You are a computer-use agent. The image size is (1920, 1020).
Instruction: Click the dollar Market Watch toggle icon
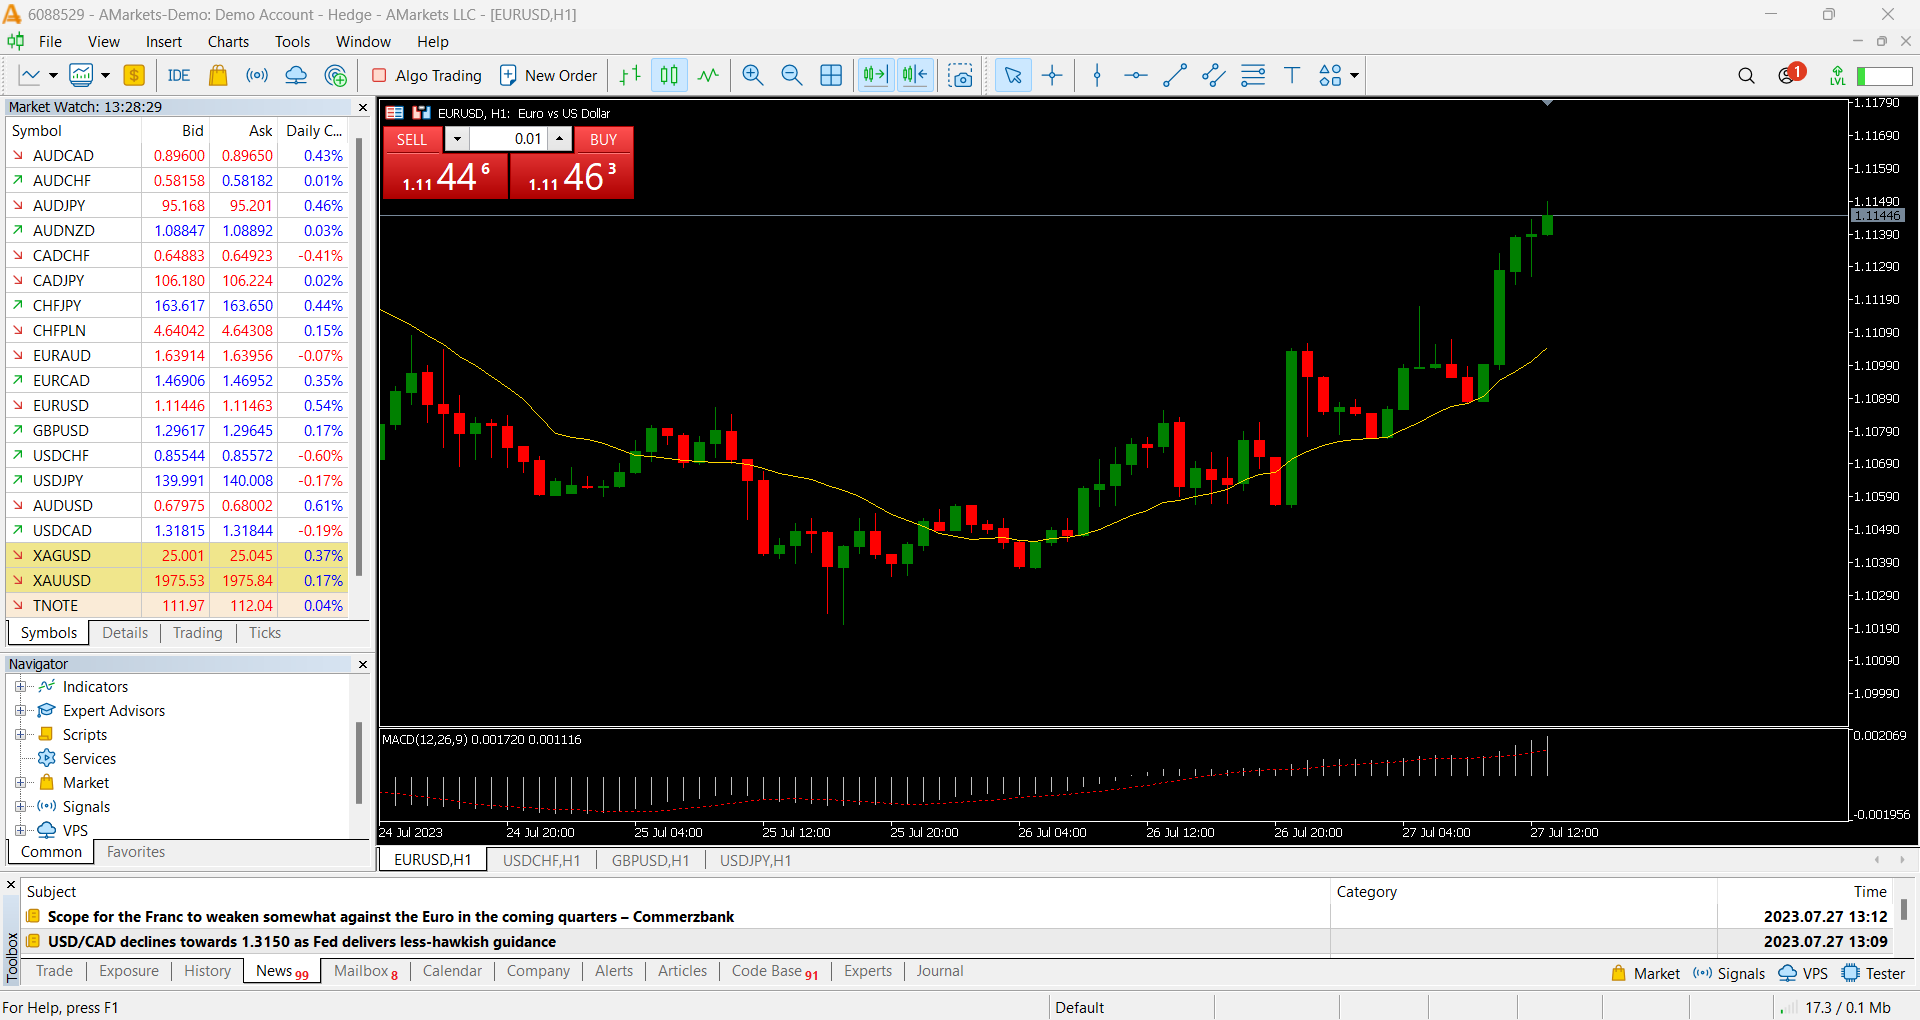click(x=134, y=75)
